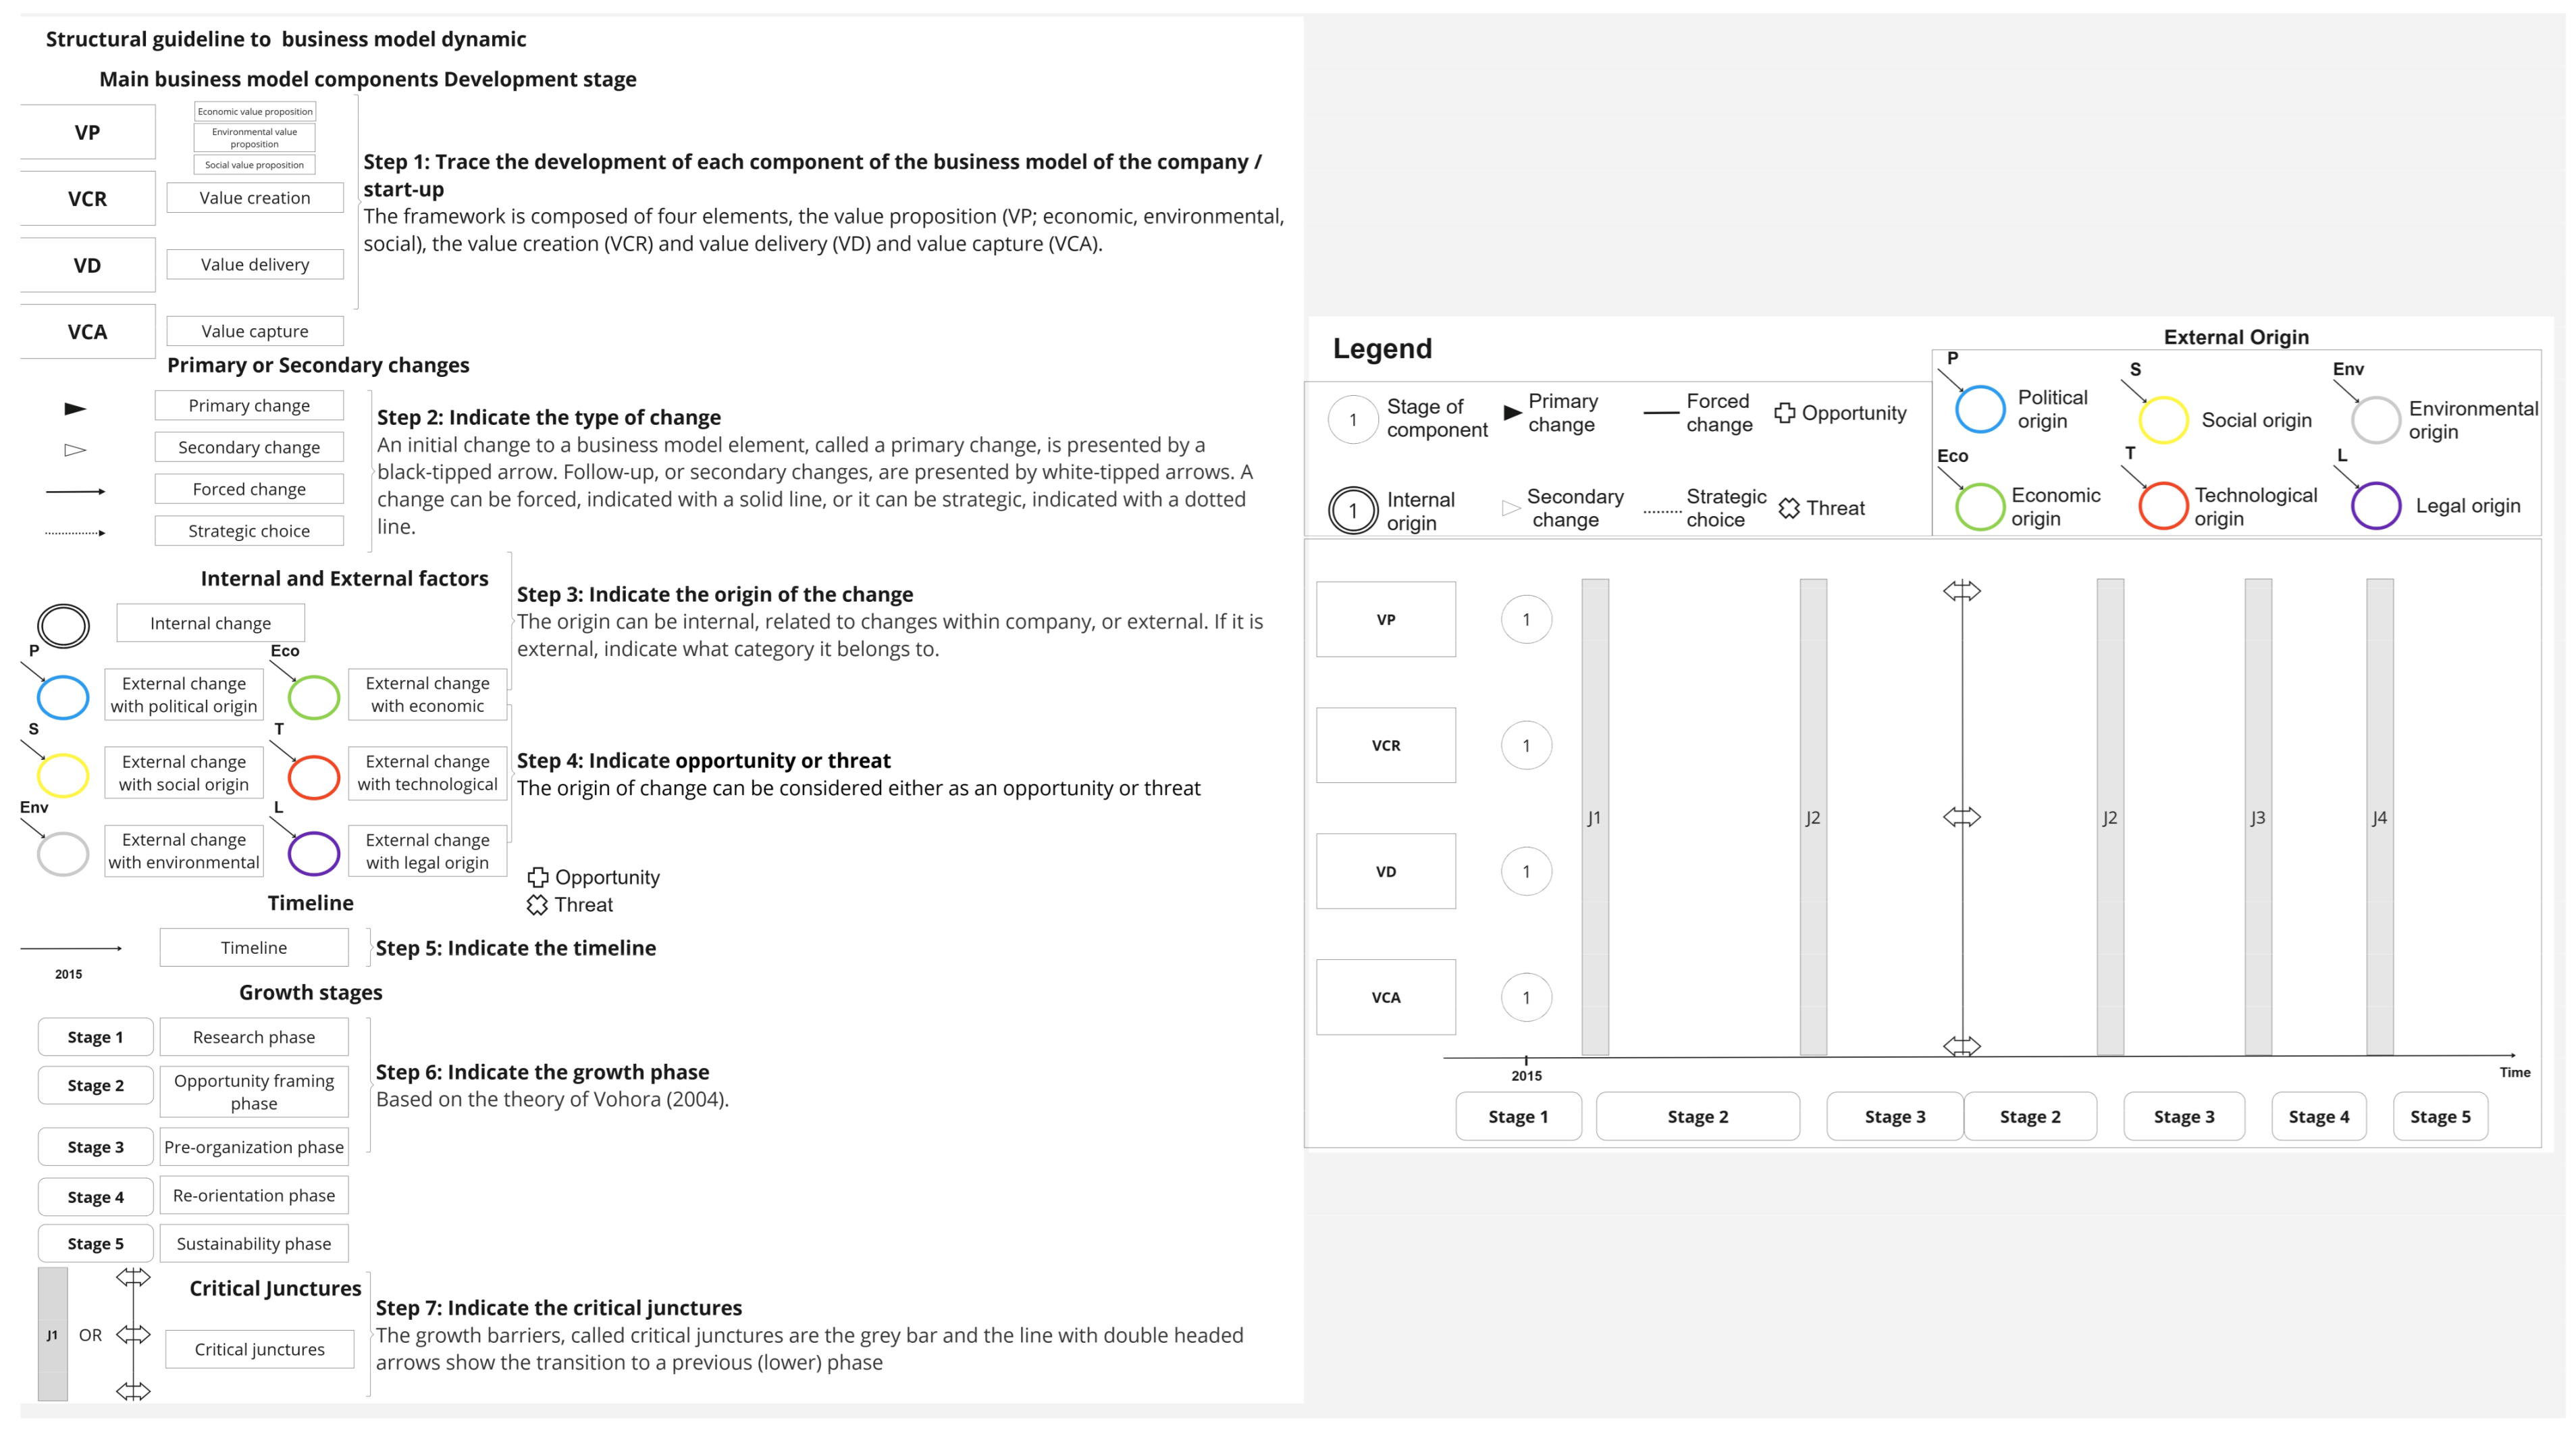Image resolution: width=2576 pixels, height=1434 pixels.
Task: Select the black-tipped Primary change arrow in Legend
Action: (x=1512, y=412)
